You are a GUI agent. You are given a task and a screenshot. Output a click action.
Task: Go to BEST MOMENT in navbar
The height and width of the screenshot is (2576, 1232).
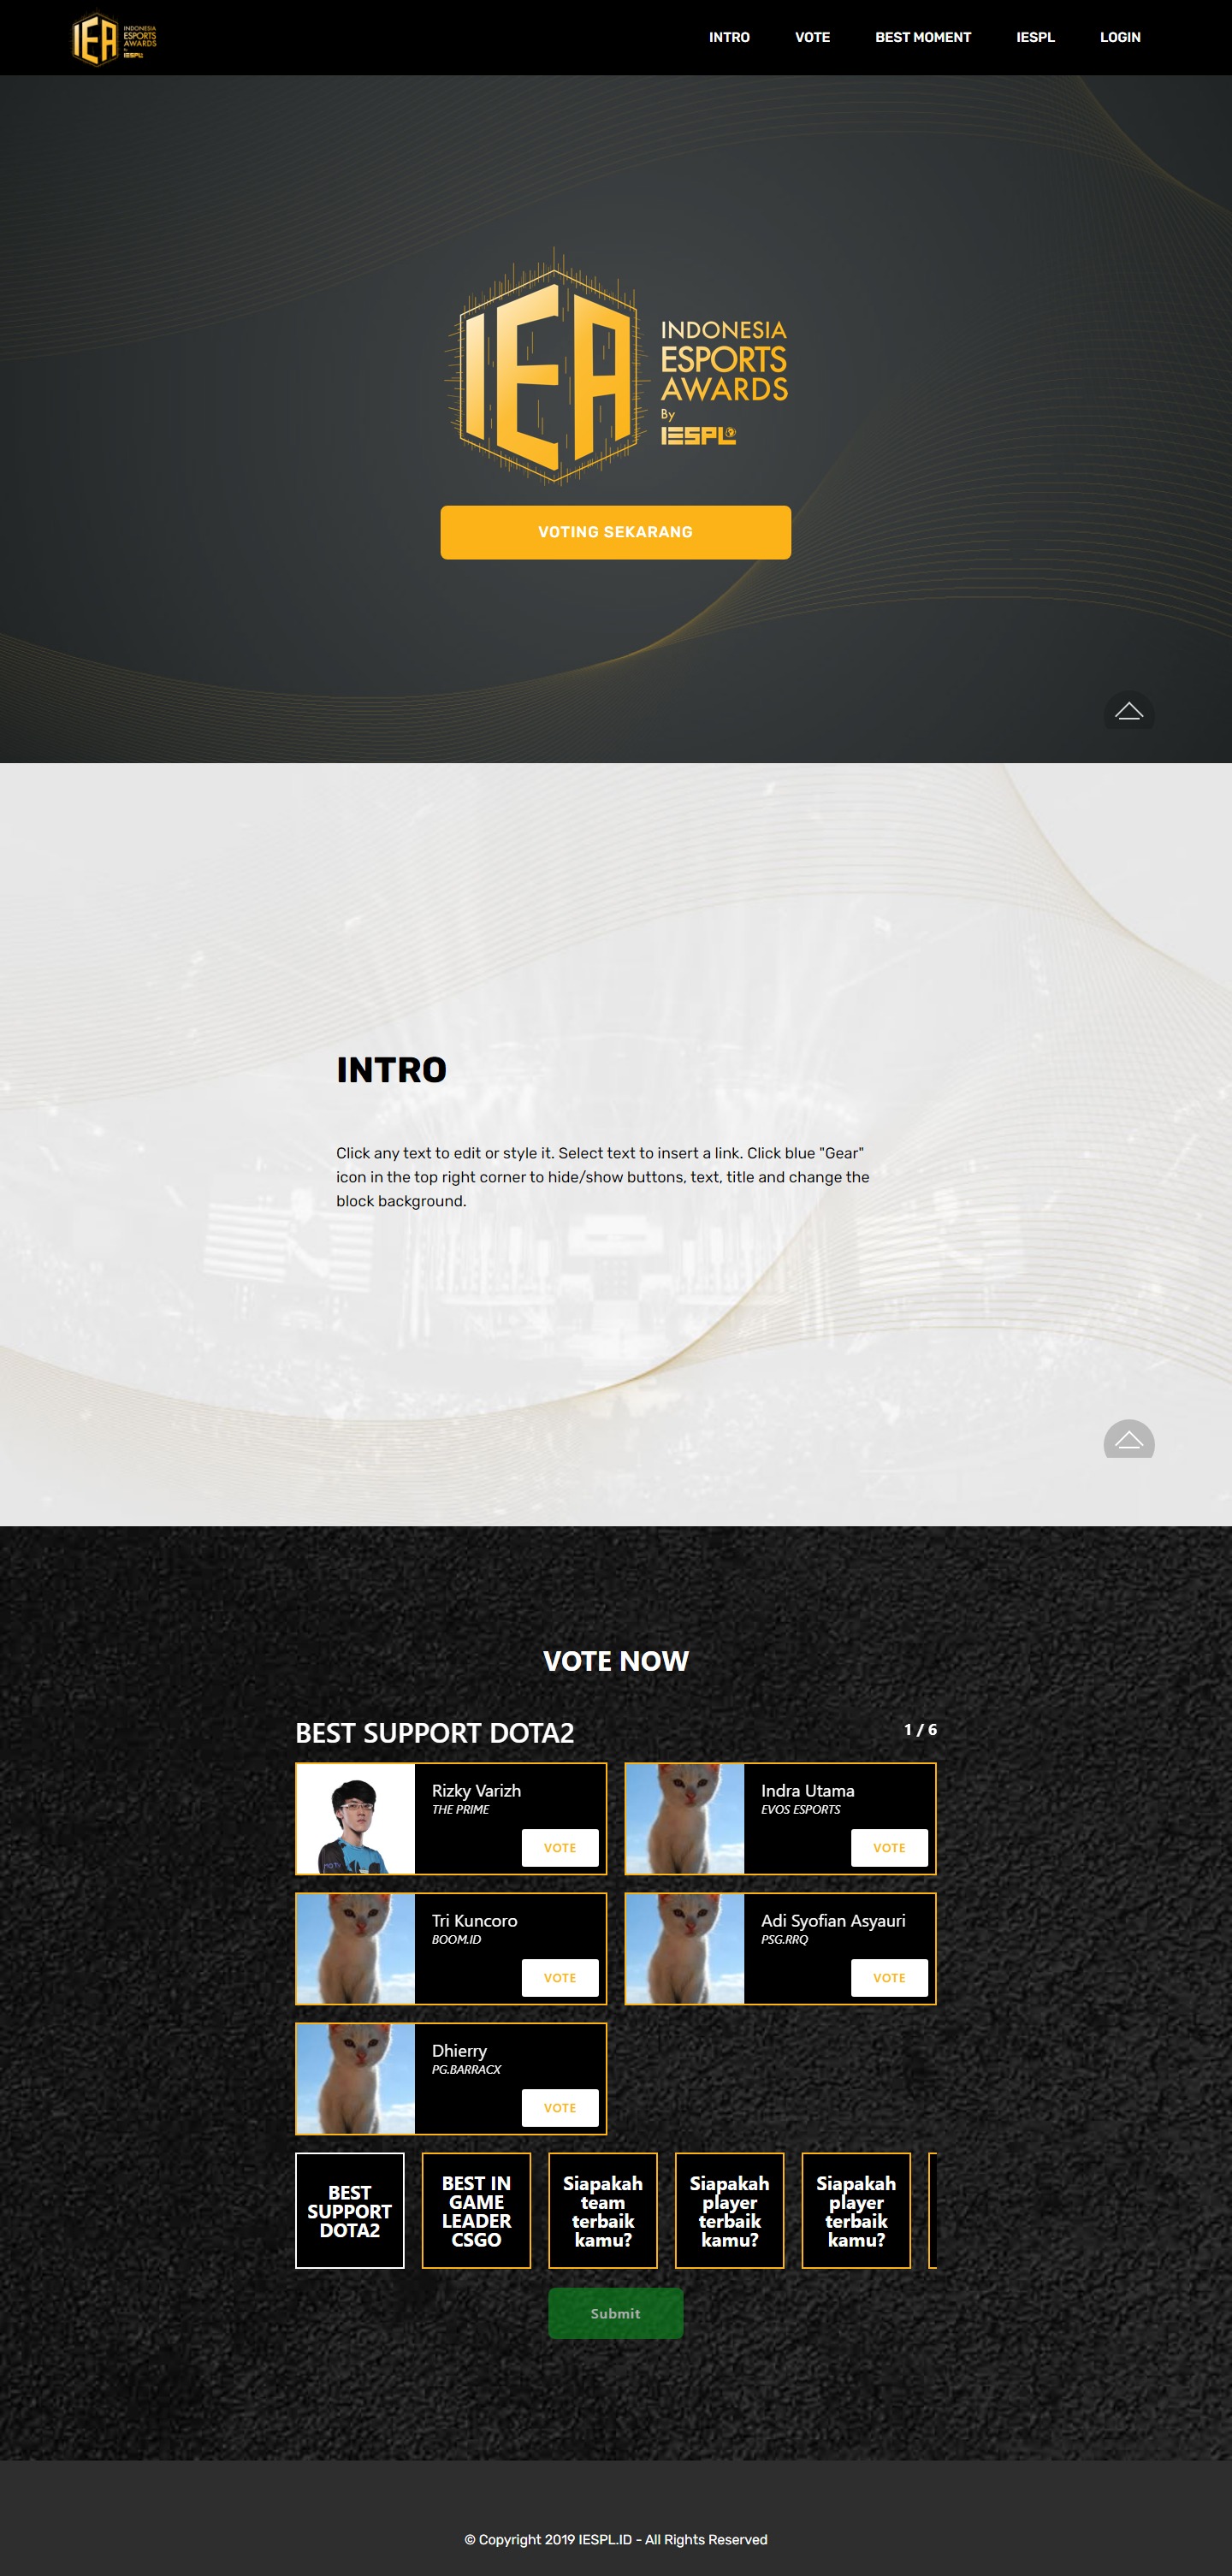[923, 37]
